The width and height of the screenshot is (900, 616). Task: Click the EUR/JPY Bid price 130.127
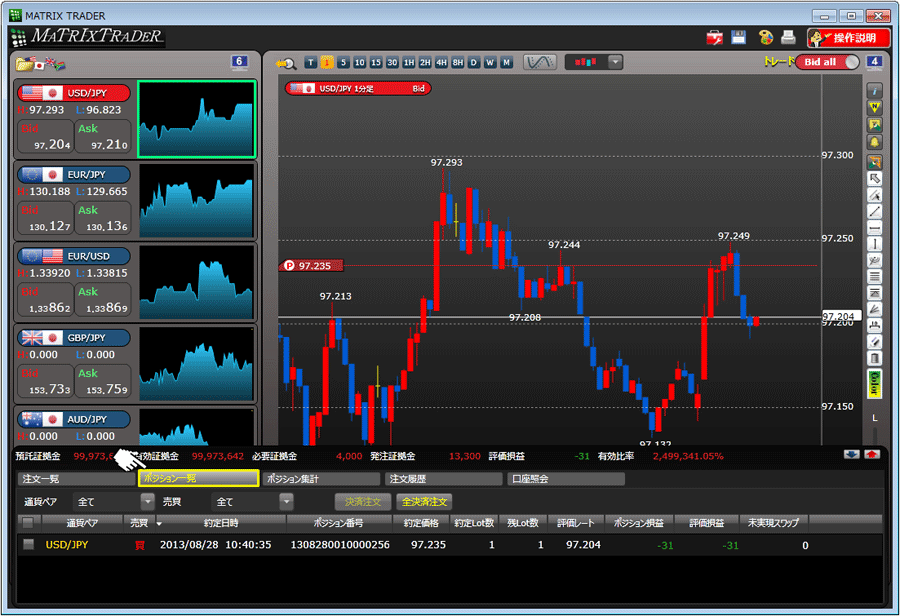tap(46, 218)
